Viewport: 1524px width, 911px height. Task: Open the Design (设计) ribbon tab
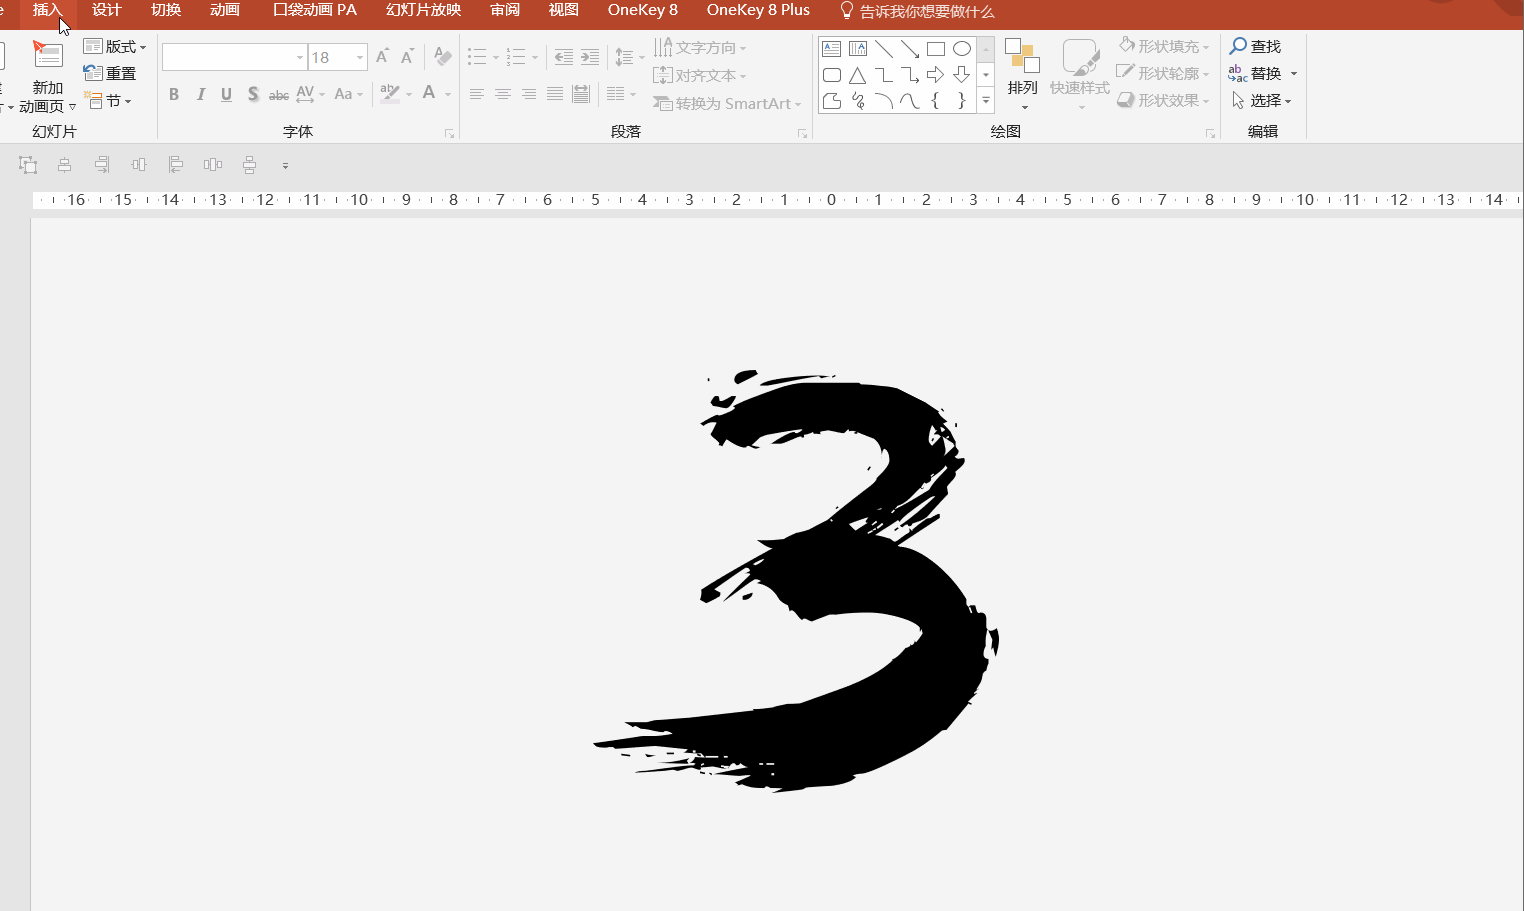click(x=106, y=10)
